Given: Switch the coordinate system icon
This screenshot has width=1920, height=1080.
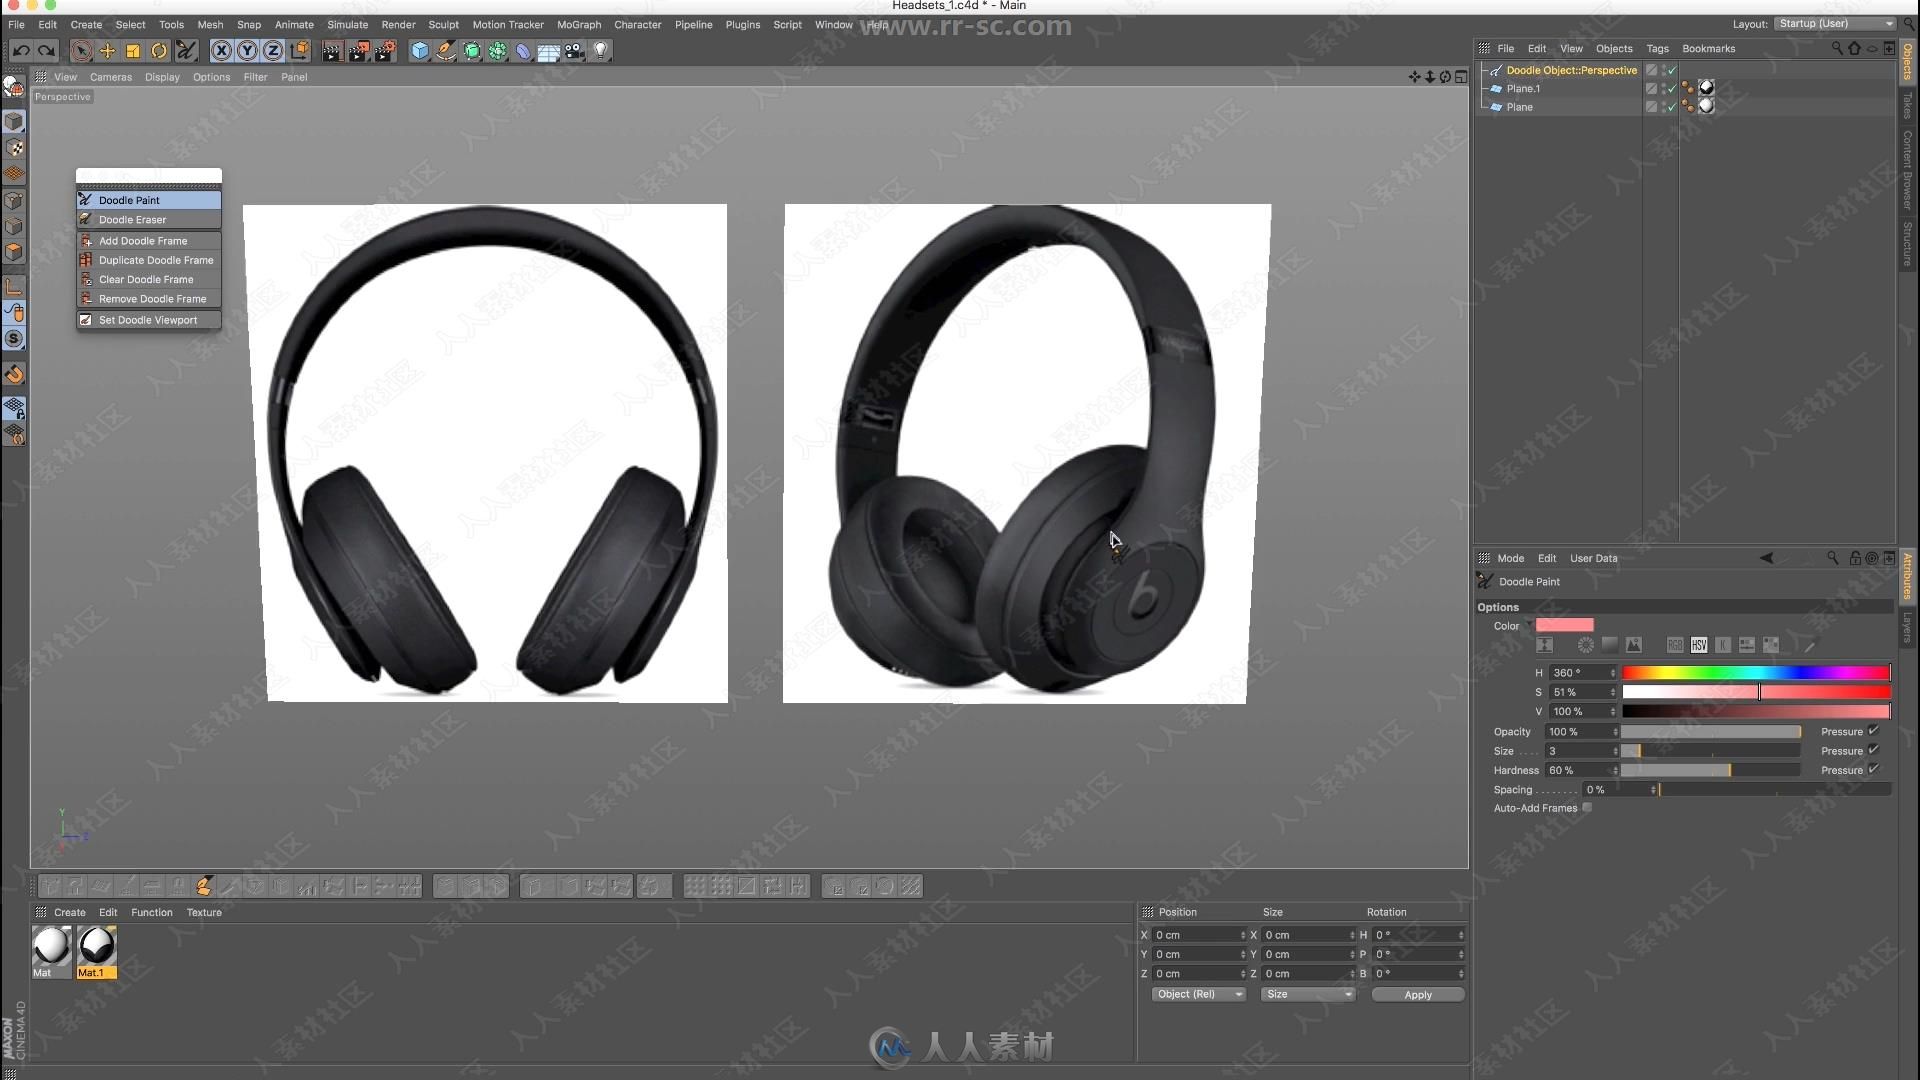Looking at the screenshot, I should (299, 50).
